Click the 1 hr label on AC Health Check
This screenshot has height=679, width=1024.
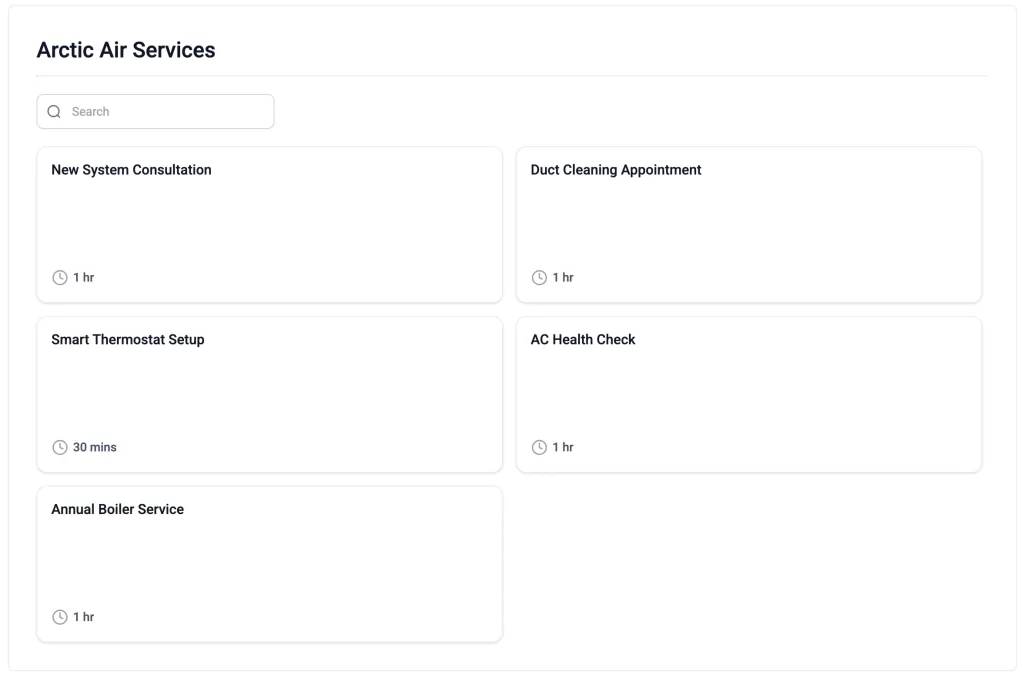[x=563, y=447]
